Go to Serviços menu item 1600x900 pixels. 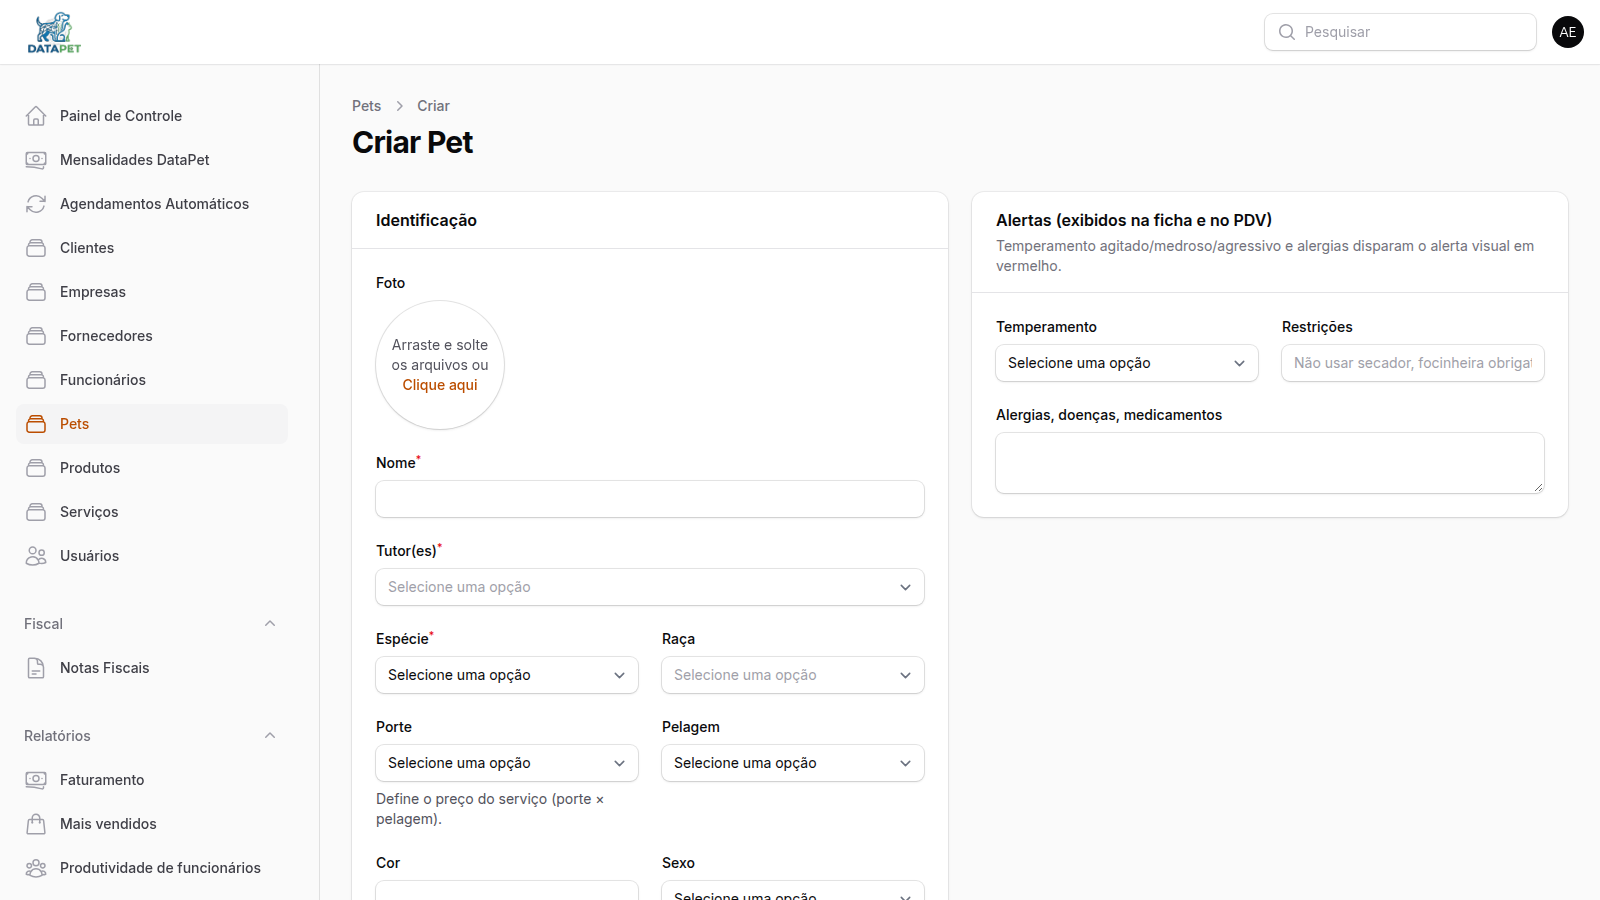coord(152,512)
